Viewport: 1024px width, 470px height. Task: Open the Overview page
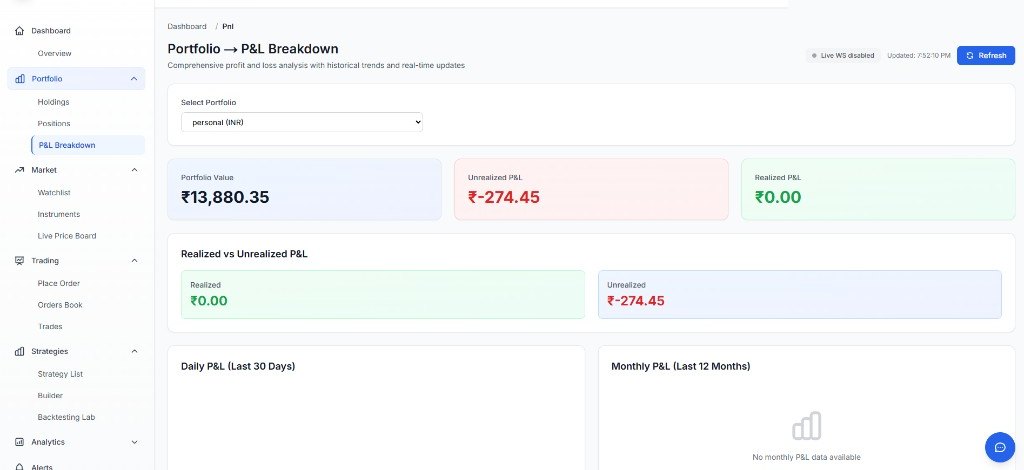(x=54, y=54)
